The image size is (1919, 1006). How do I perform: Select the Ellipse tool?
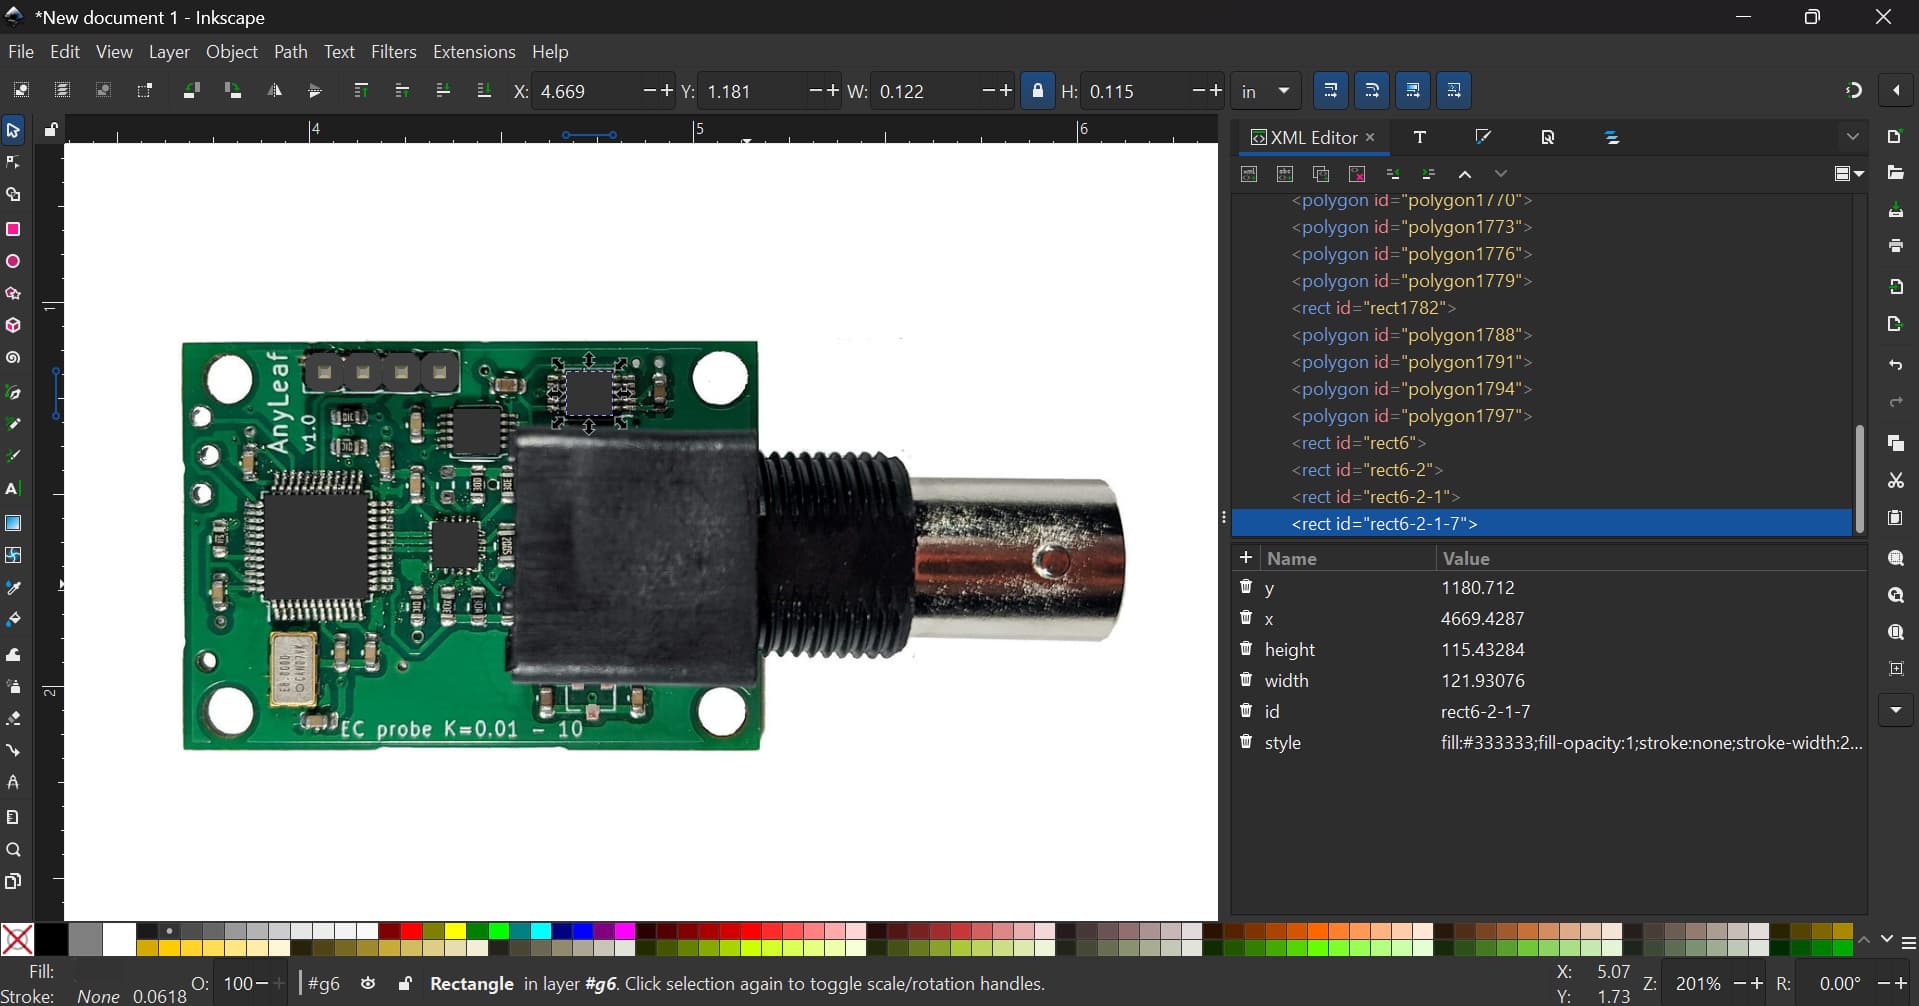coord(14,262)
